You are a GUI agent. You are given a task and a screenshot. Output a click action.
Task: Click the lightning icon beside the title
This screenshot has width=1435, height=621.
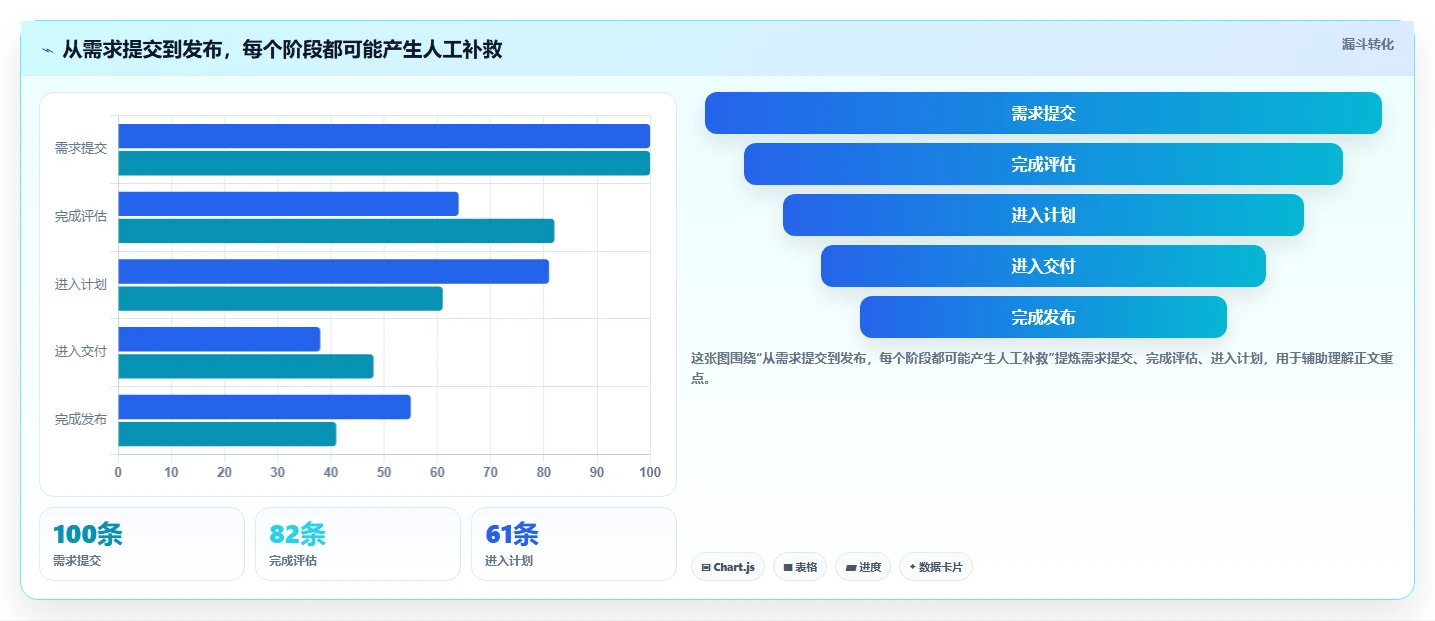pos(47,49)
